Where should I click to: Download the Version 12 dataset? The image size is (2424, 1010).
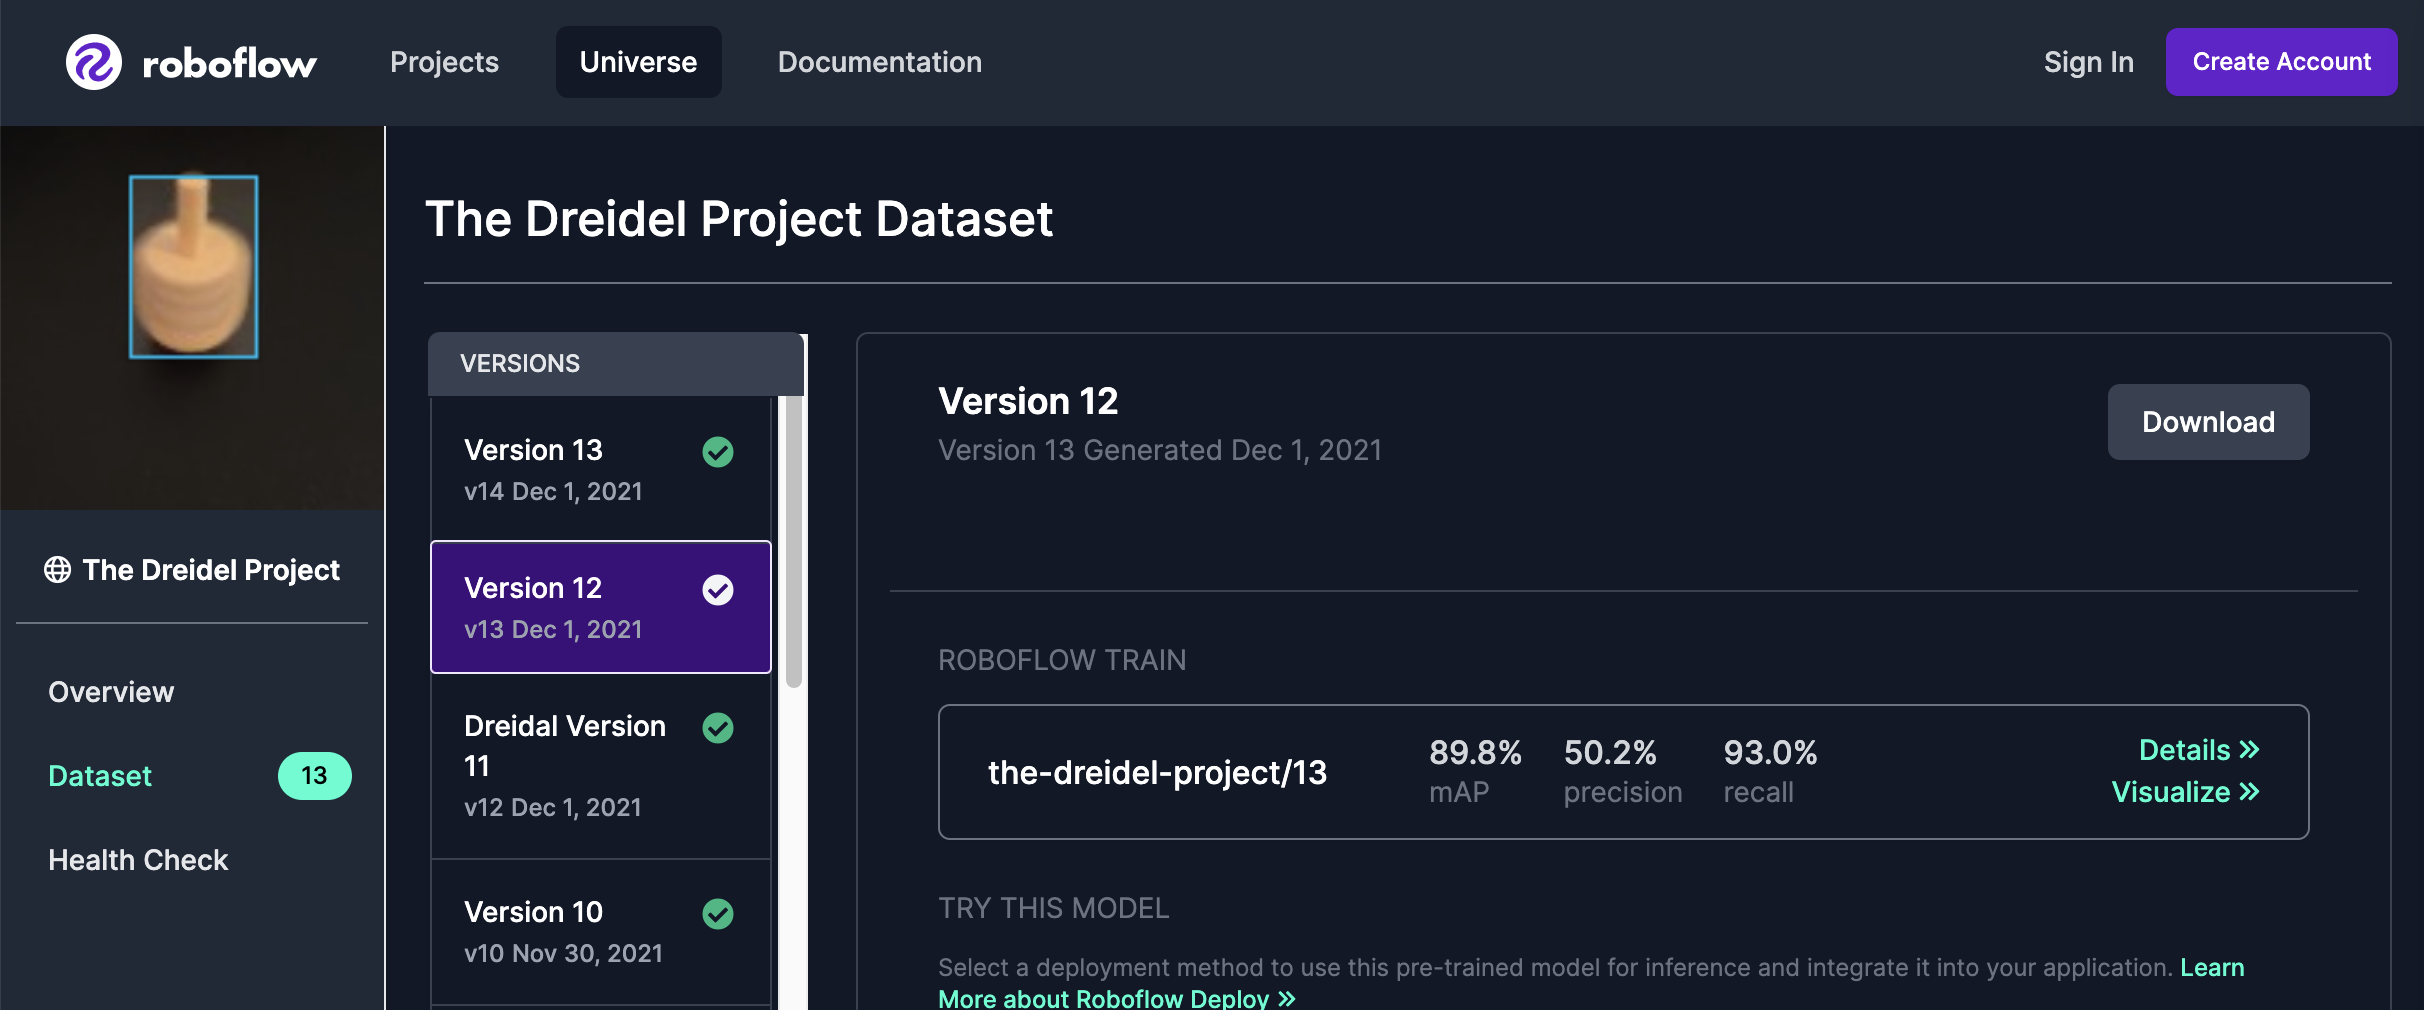tap(2208, 421)
